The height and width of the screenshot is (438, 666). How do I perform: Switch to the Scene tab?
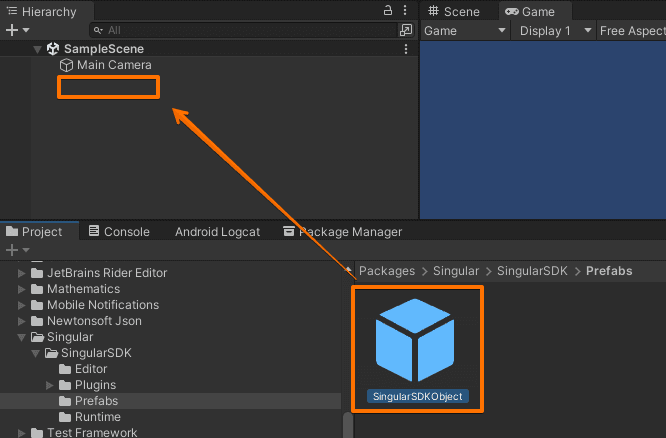coord(454,12)
